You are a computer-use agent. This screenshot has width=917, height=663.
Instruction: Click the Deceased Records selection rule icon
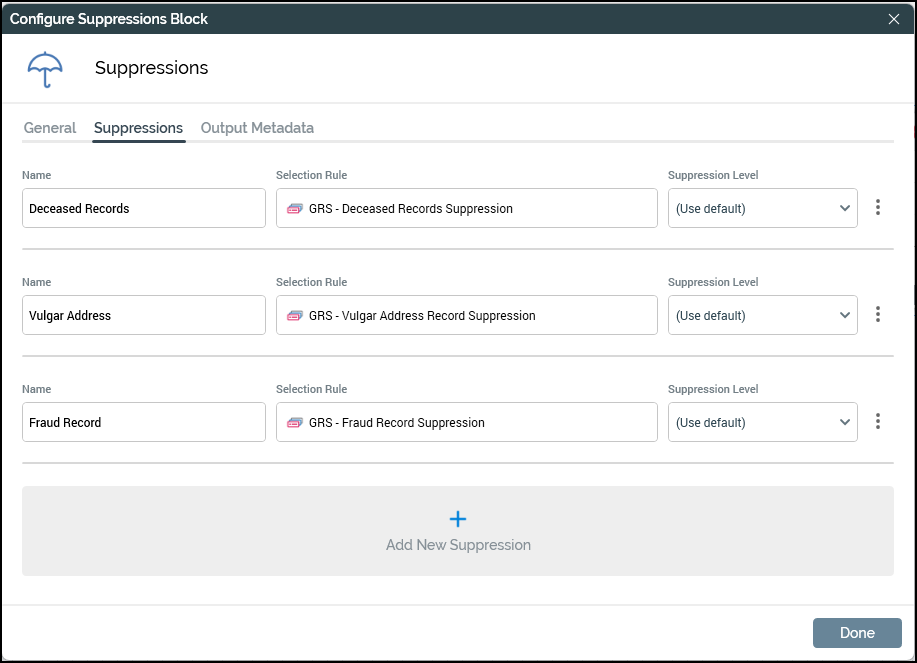click(295, 209)
